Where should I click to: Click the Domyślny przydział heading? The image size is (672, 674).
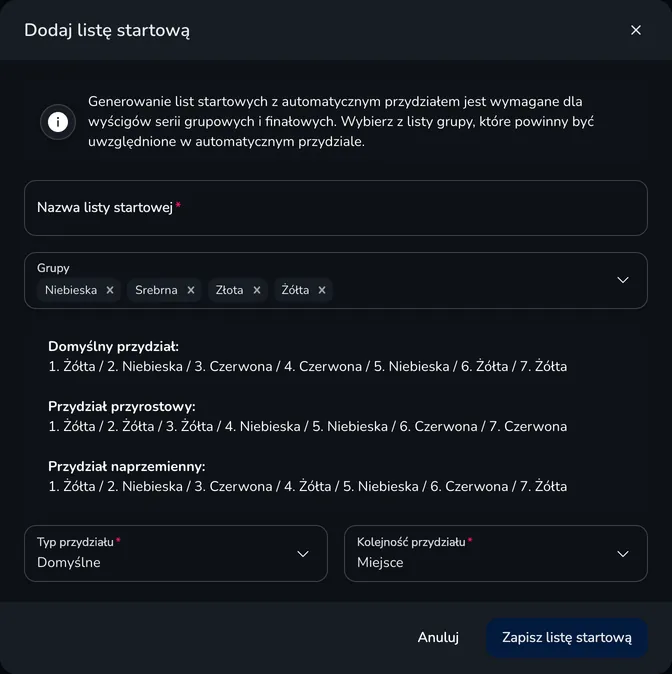click(114, 346)
